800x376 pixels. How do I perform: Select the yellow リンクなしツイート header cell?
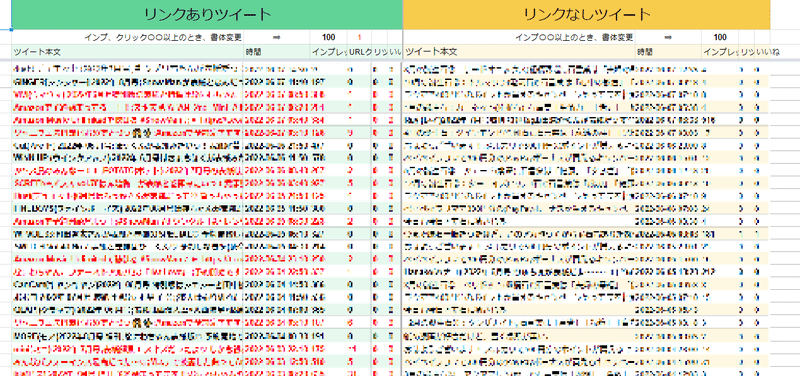[586, 14]
